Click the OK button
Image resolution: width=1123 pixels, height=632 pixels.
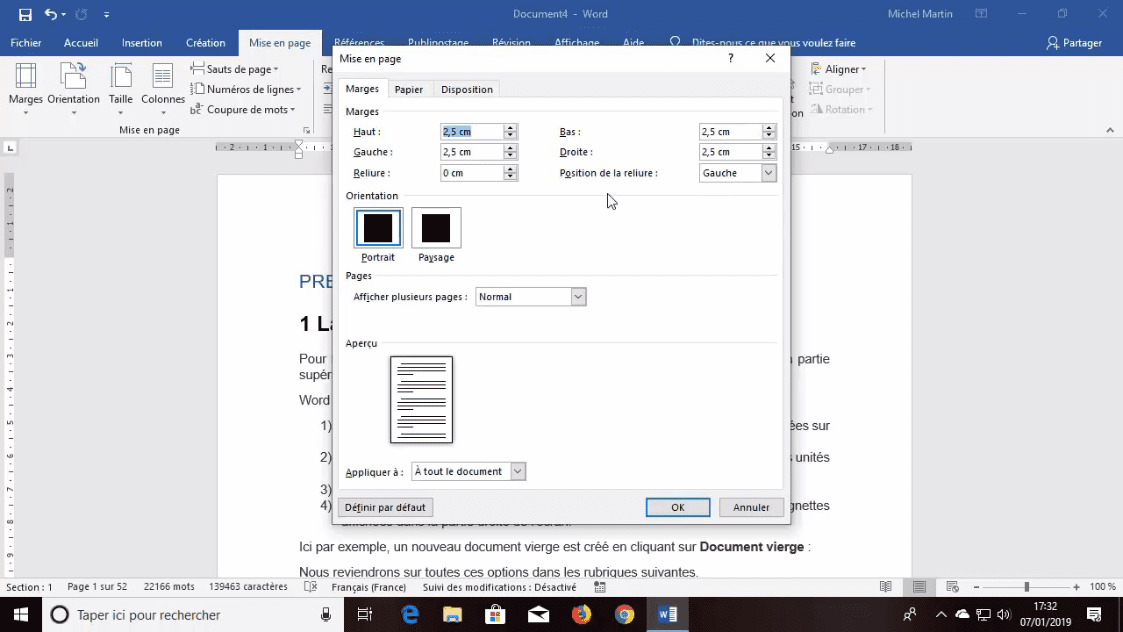tap(677, 507)
